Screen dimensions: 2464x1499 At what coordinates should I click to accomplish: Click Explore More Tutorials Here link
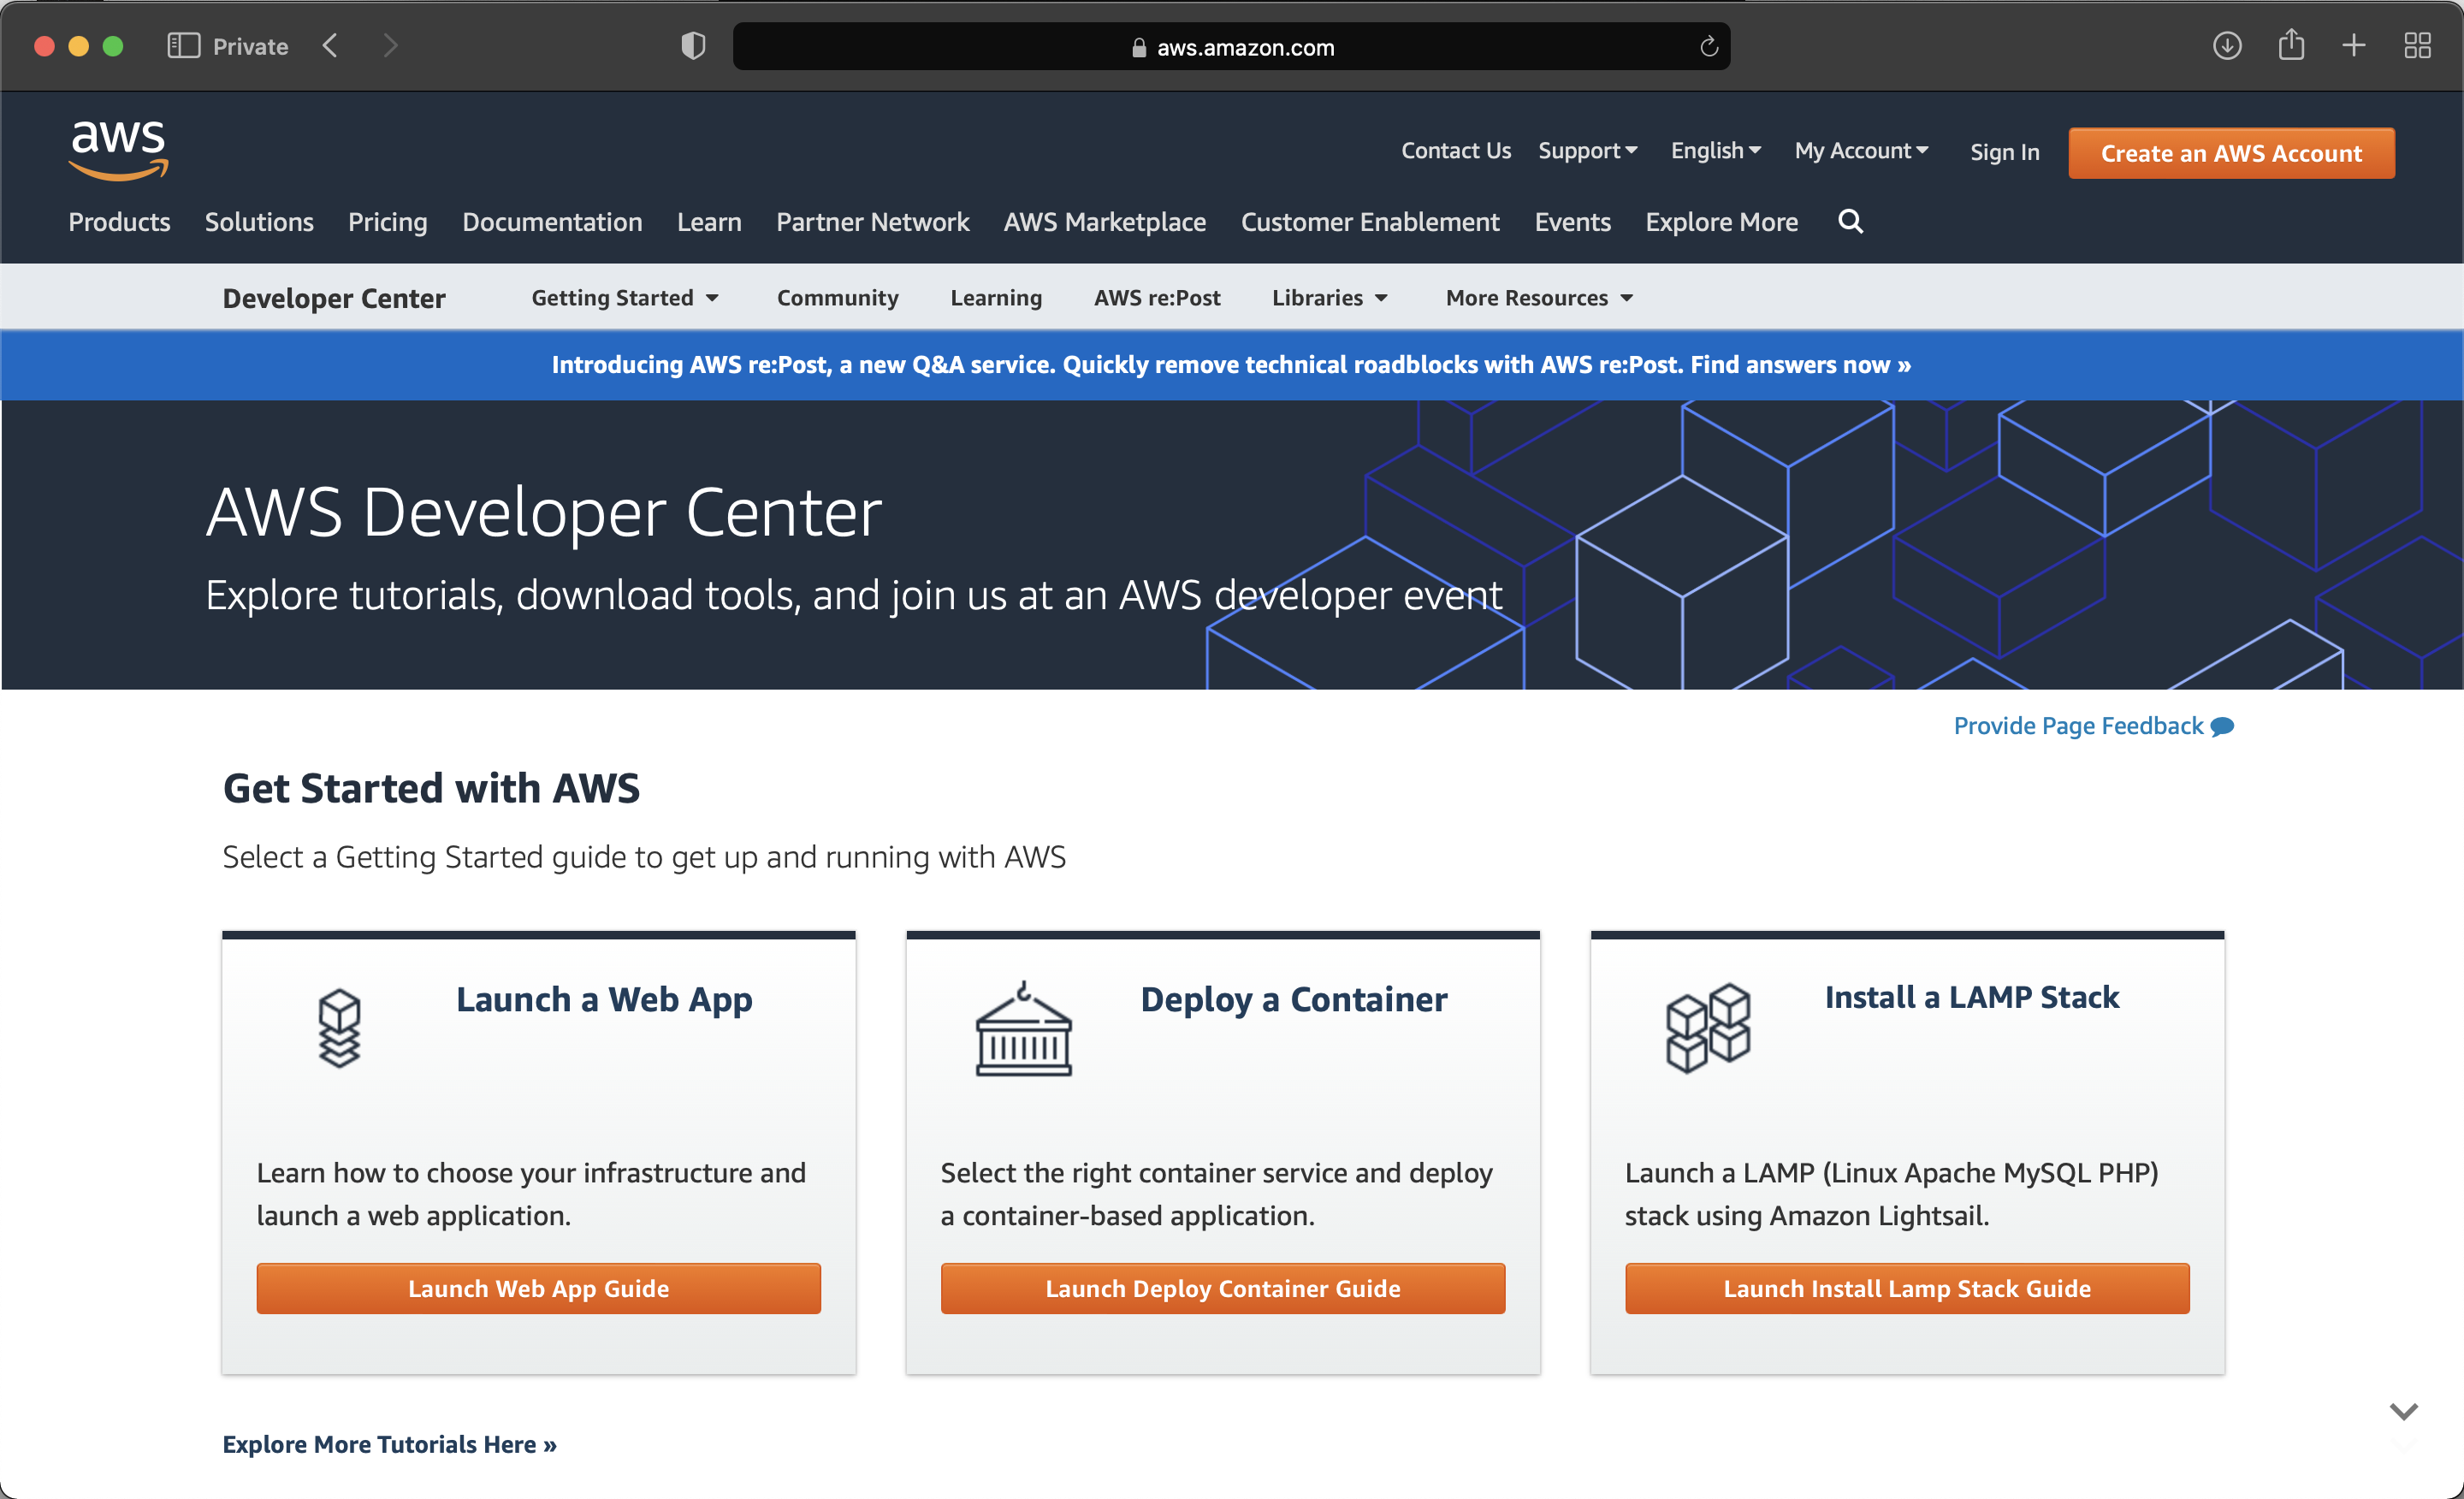tap(389, 1443)
